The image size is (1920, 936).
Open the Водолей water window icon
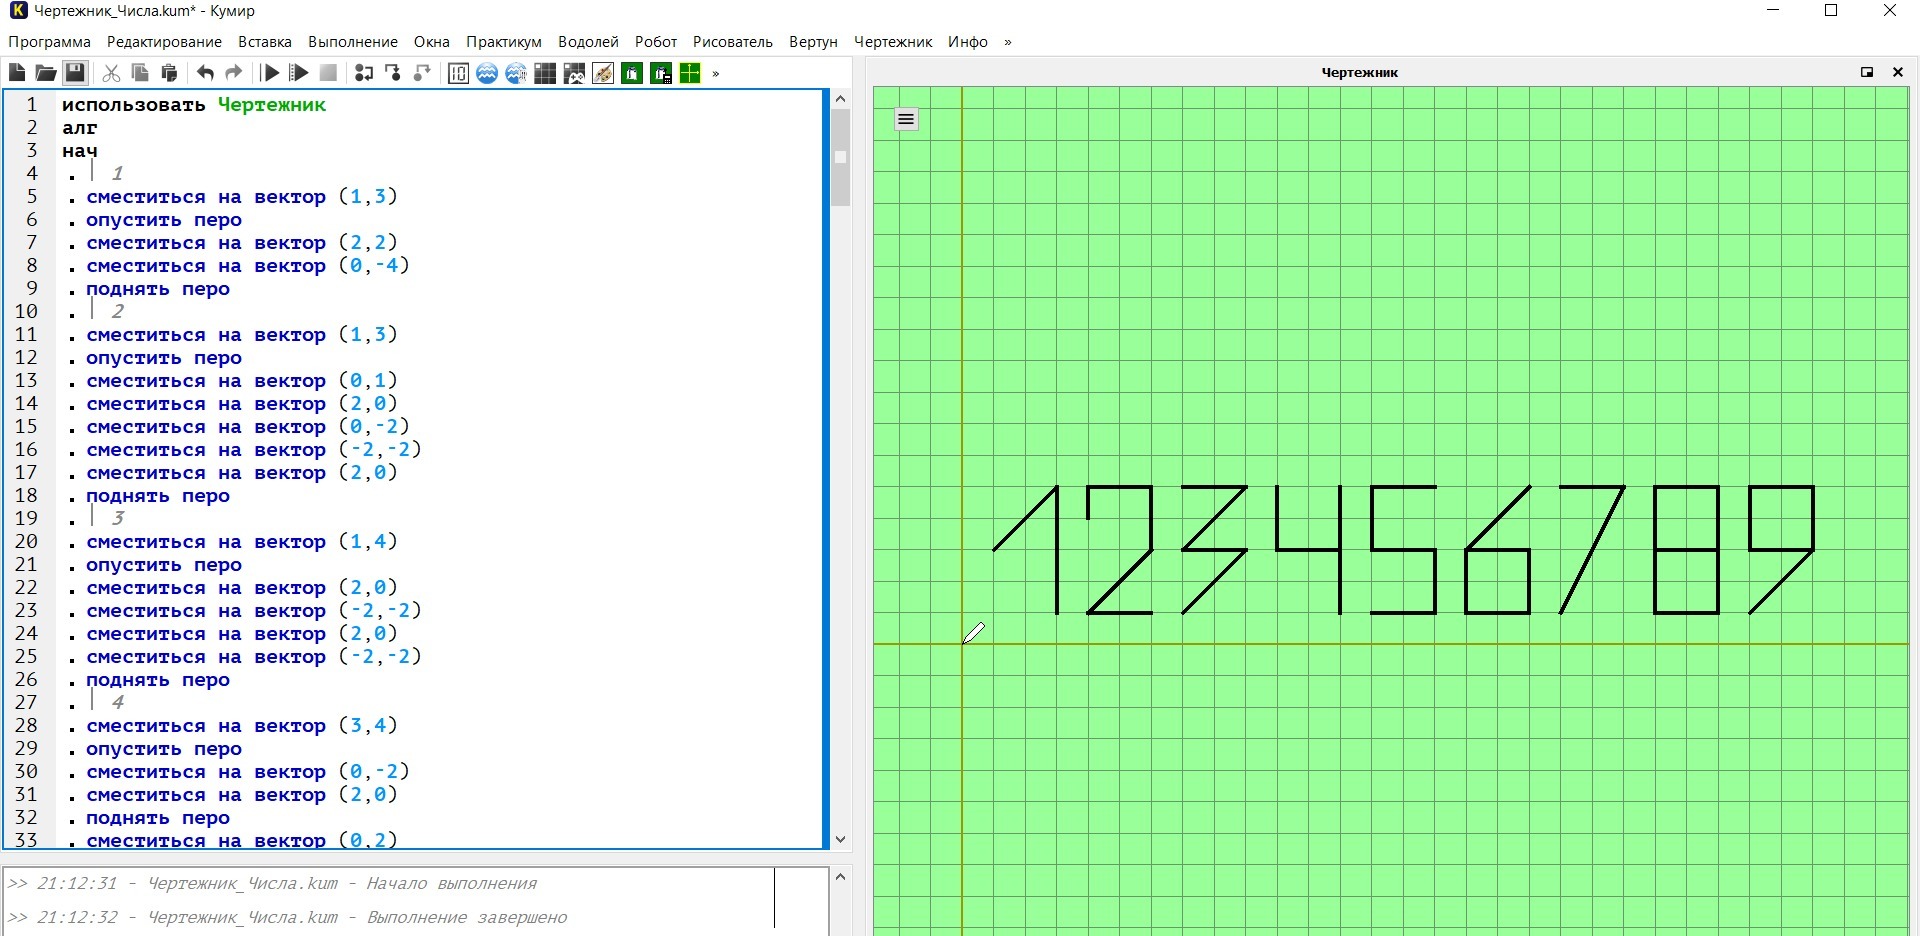pos(487,73)
